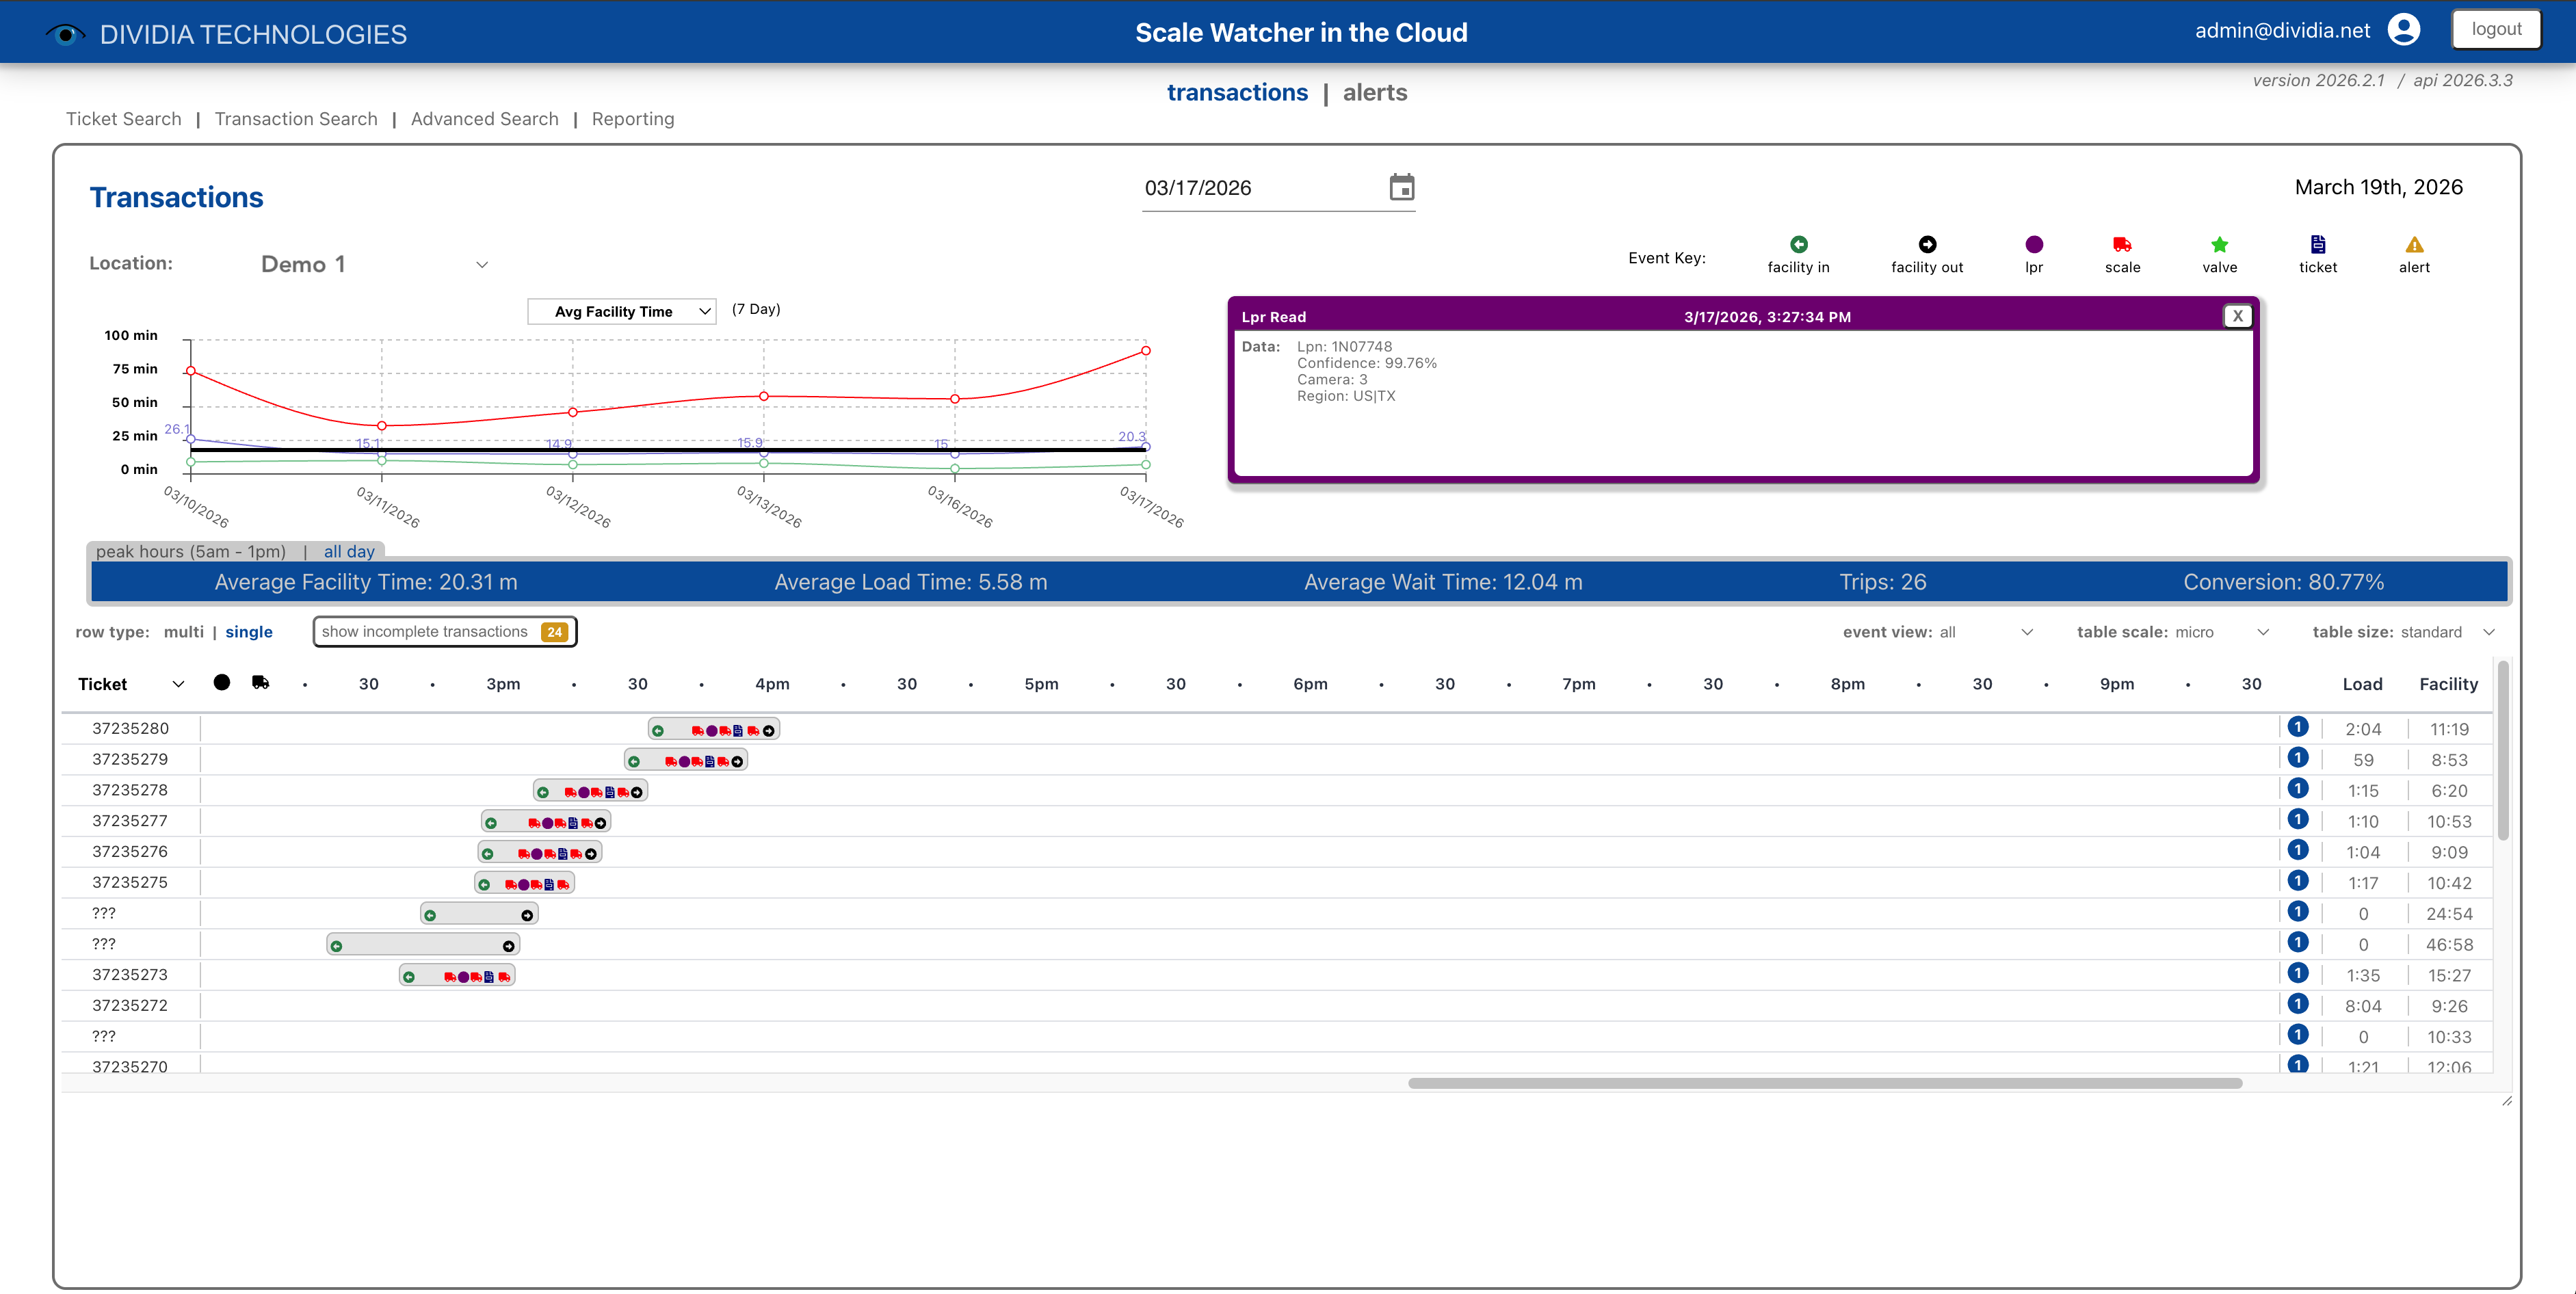2576x1294 pixels.
Task: Select the purple lpr event icon
Action: [x=2034, y=243]
